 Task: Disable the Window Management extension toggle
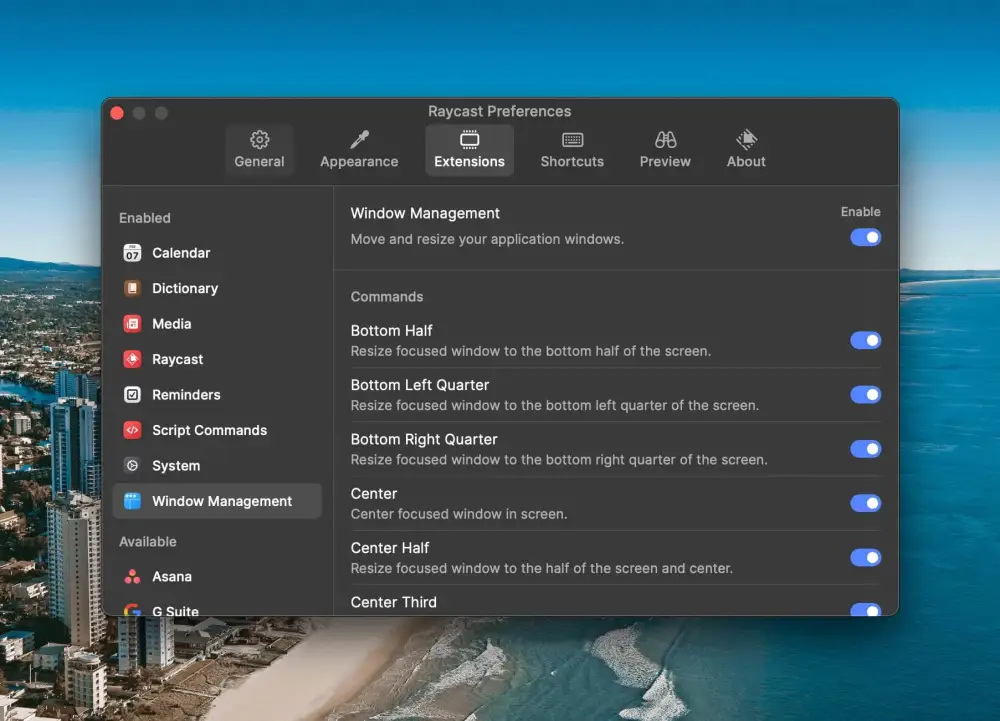[865, 238]
